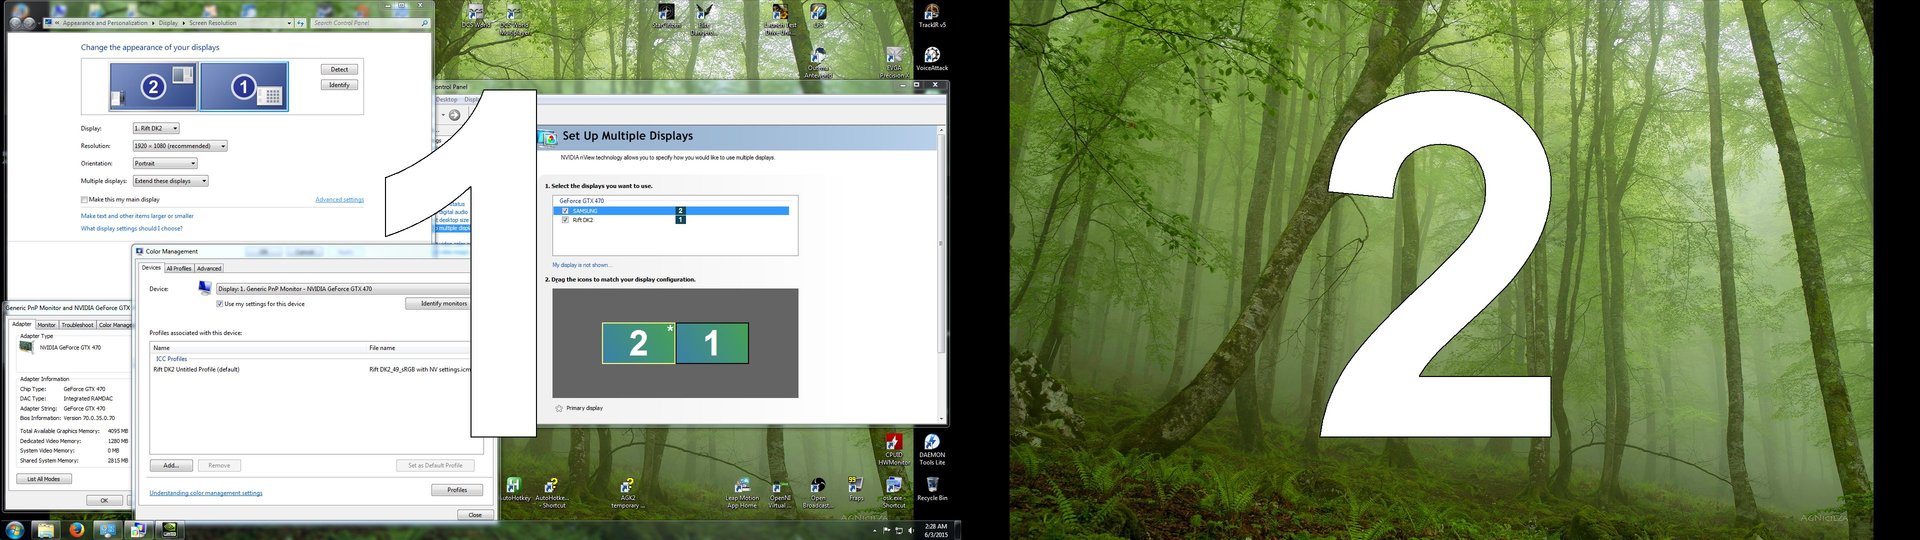Launch the Fraps desktop shortcut
Screen dimensions: 1920x540
(x=856, y=488)
